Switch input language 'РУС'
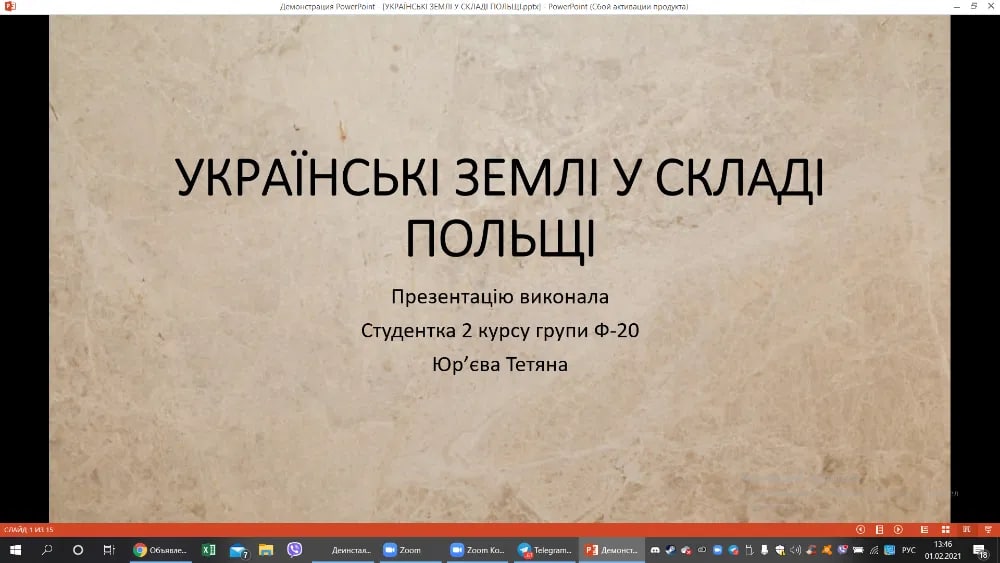 (909, 550)
